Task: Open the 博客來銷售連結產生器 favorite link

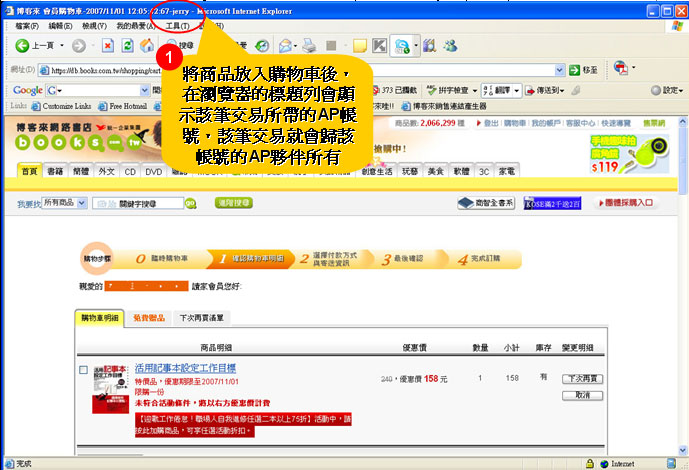Action: tap(444, 106)
